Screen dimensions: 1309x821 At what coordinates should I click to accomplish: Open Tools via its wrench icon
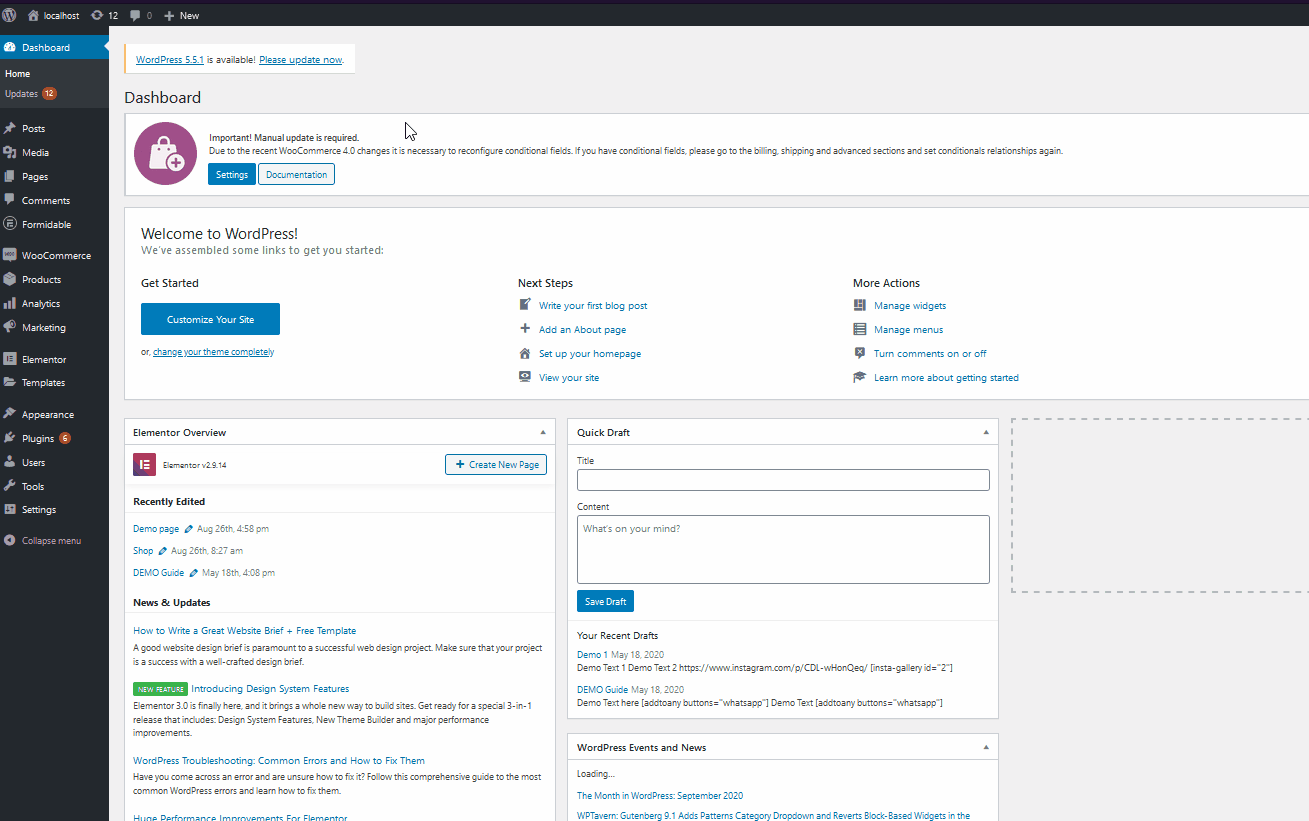tap(10, 486)
